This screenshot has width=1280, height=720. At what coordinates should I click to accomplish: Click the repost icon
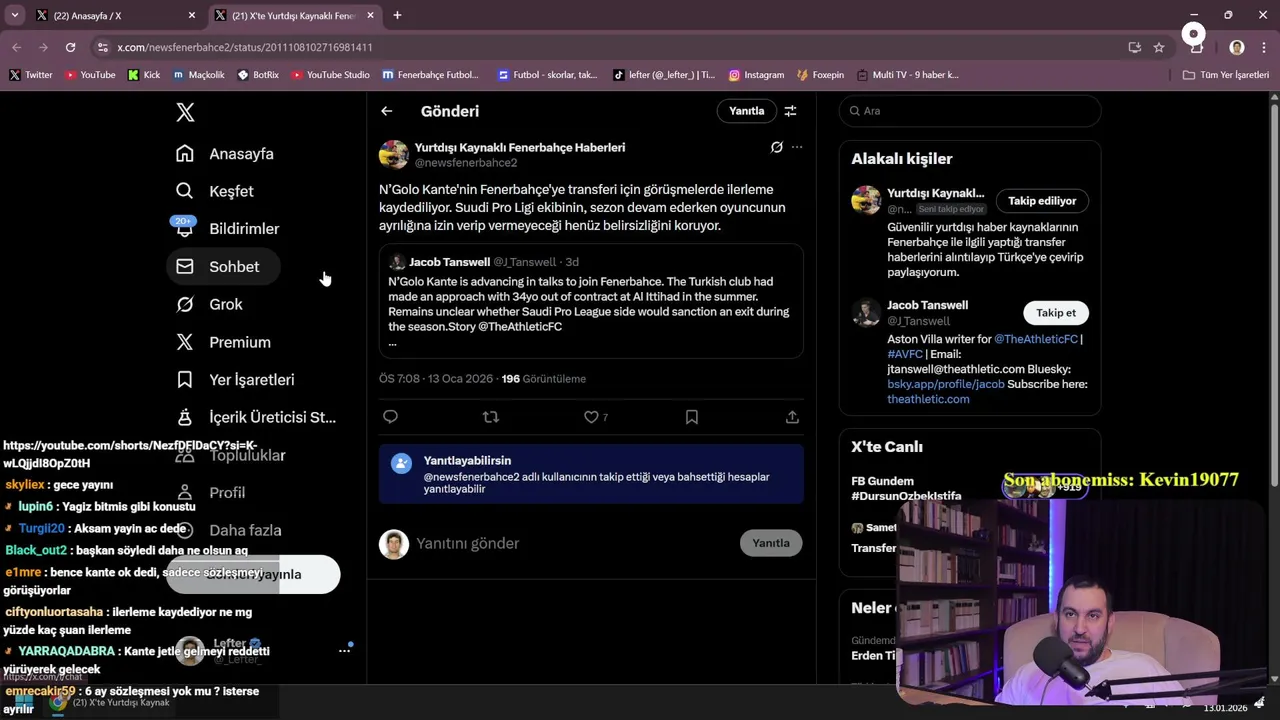pyautogui.click(x=491, y=417)
